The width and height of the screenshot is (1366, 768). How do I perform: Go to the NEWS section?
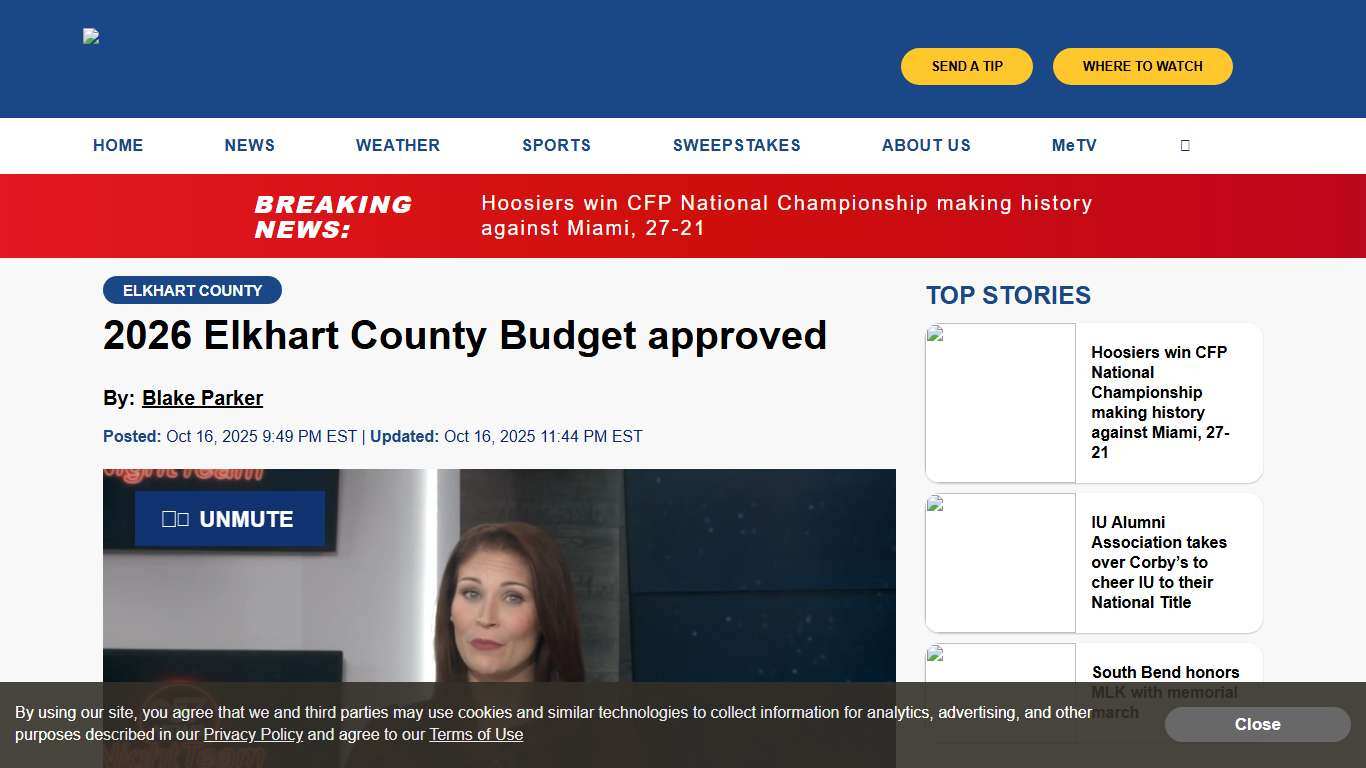249,145
